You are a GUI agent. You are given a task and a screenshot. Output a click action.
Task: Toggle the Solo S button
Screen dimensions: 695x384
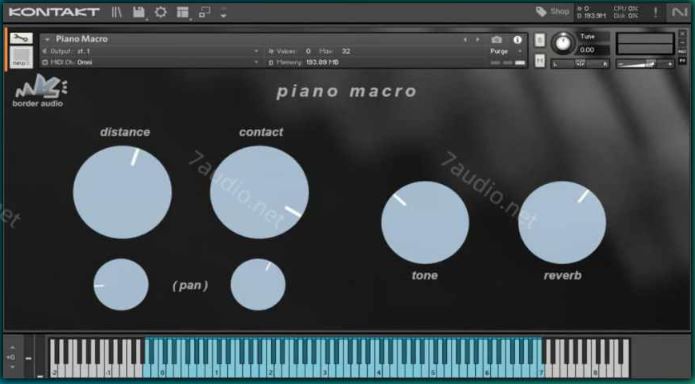click(x=539, y=40)
